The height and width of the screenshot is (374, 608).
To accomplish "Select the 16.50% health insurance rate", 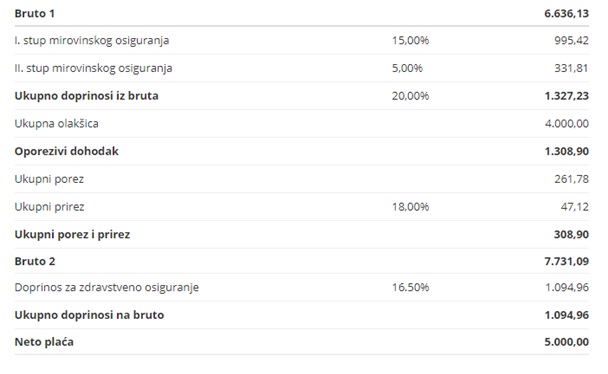I will [x=410, y=287].
